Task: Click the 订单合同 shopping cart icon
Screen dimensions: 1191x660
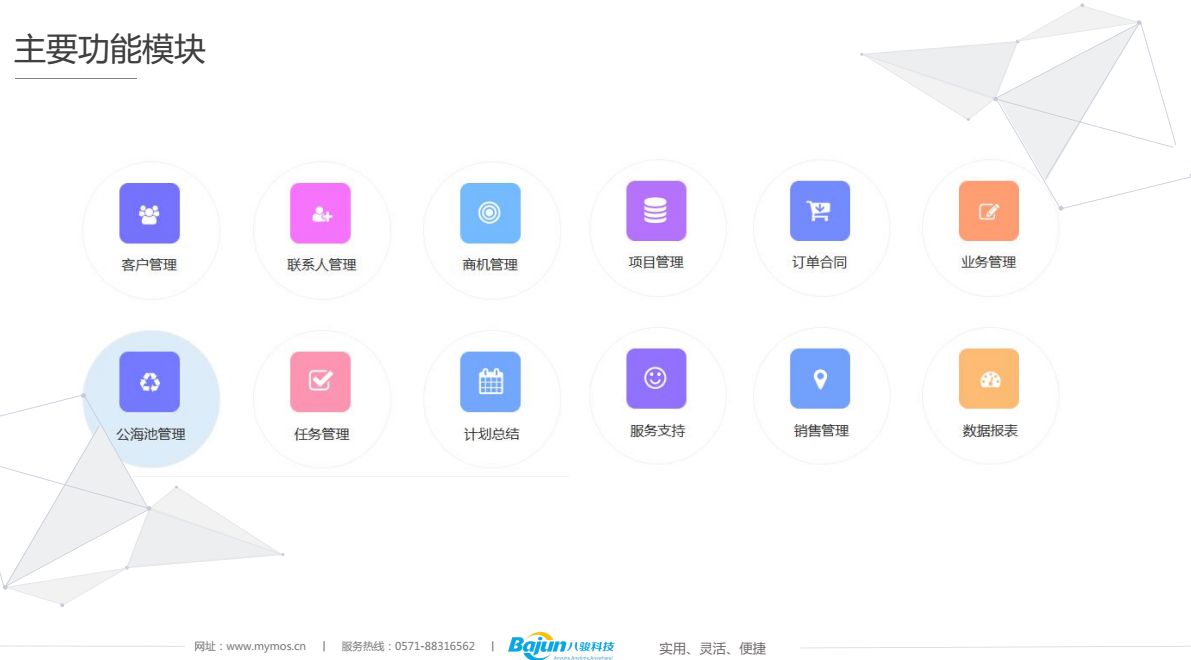Action: tap(820, 211)
